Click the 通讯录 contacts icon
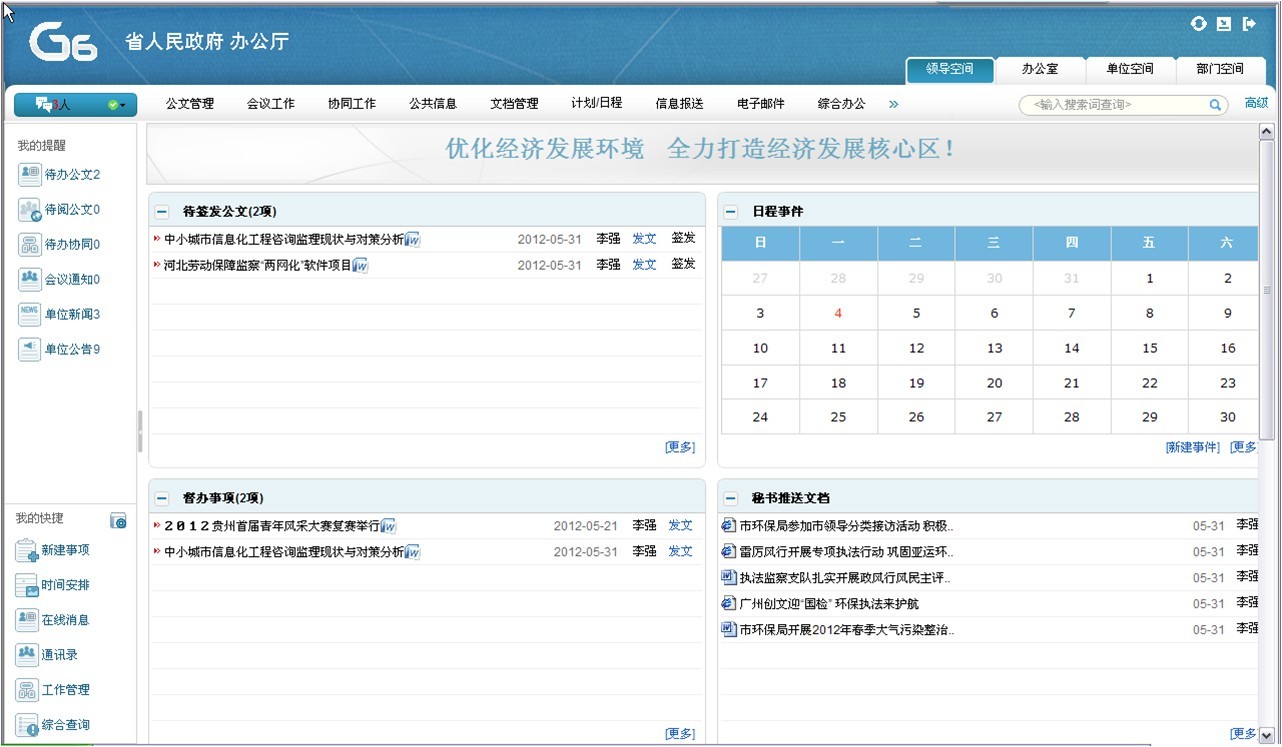The width and height of the screenshot is (1282, 747). 26,655
